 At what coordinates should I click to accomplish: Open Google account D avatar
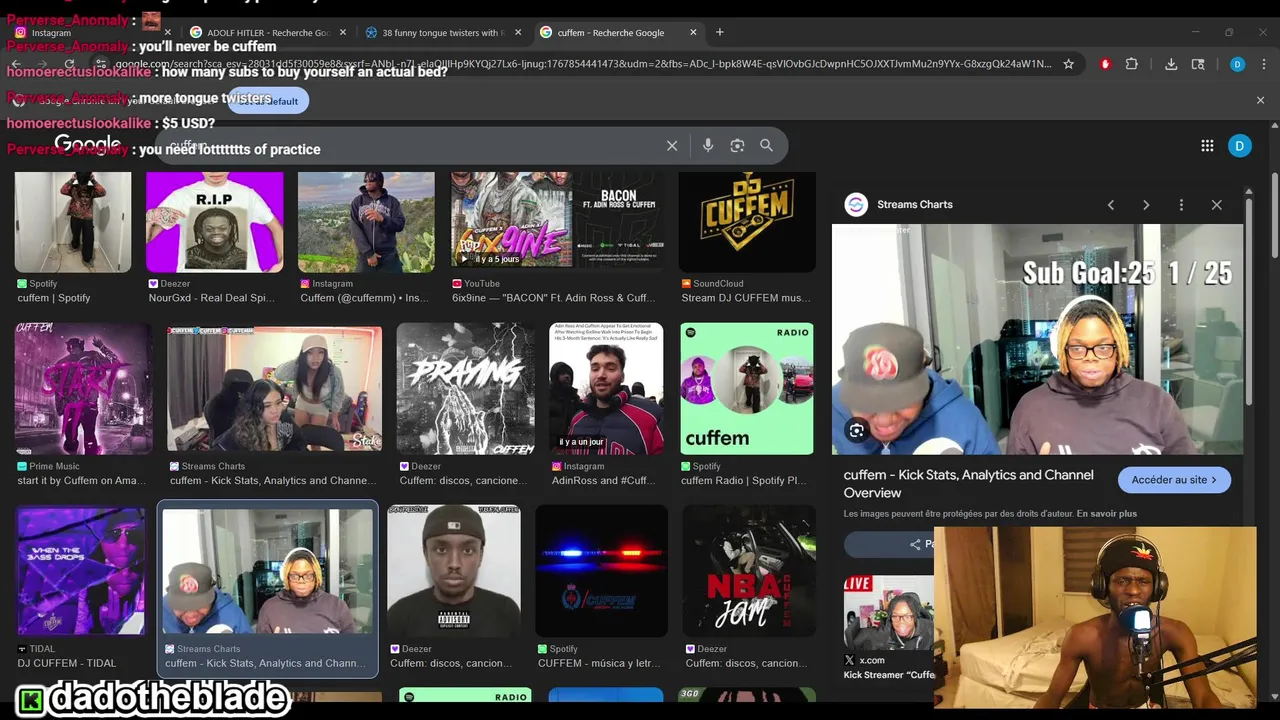tap(1240, 146)
